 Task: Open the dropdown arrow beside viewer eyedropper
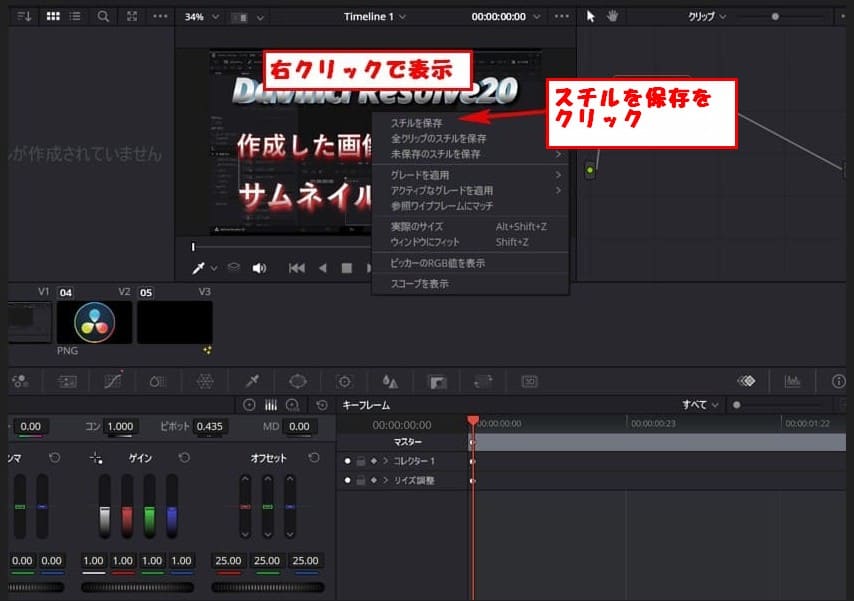[x=214, y=268]
